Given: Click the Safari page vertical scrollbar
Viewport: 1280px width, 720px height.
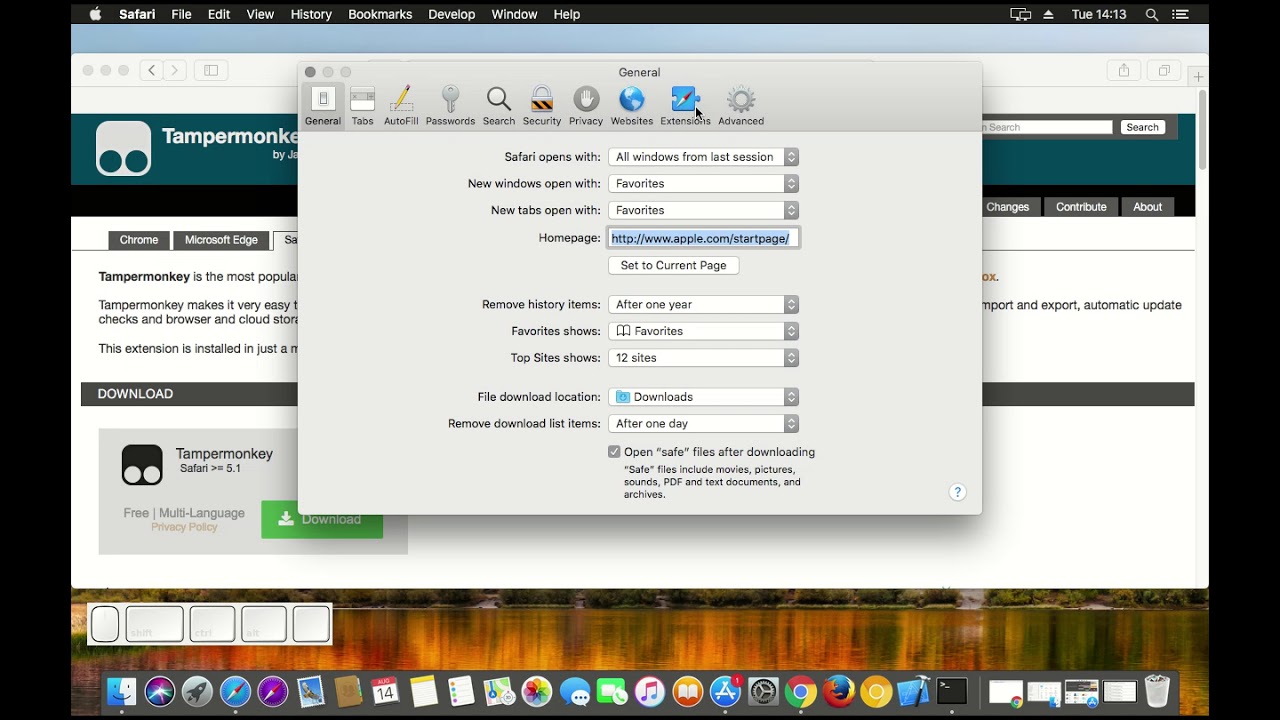Looking at the screenshot, I should point(1202,130).
